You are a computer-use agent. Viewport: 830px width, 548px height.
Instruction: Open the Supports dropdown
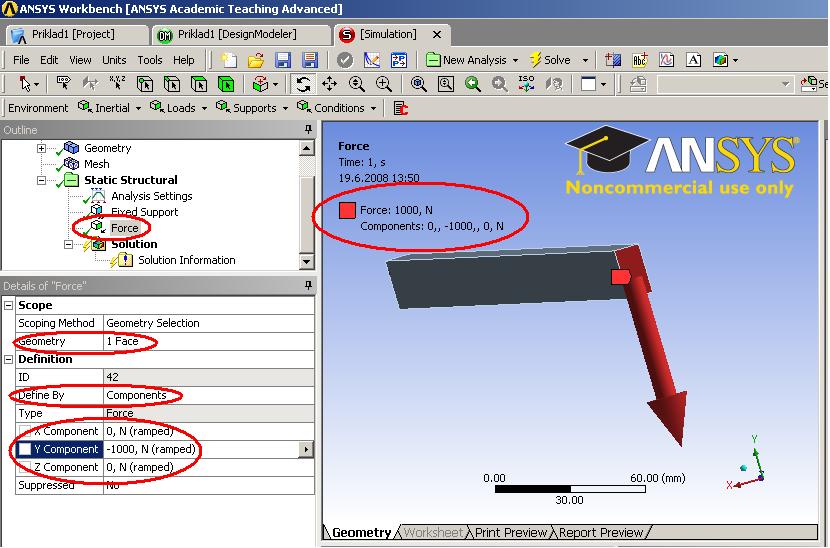tap(285, 108)
